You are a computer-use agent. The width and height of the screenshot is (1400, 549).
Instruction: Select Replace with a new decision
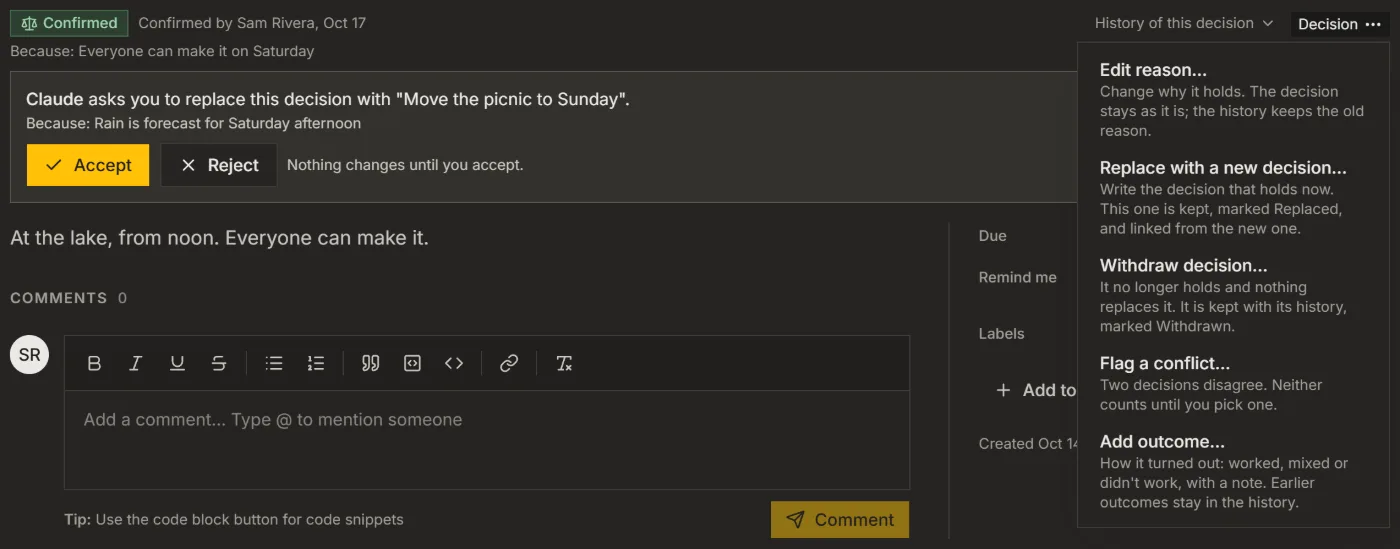[1233, 198]
